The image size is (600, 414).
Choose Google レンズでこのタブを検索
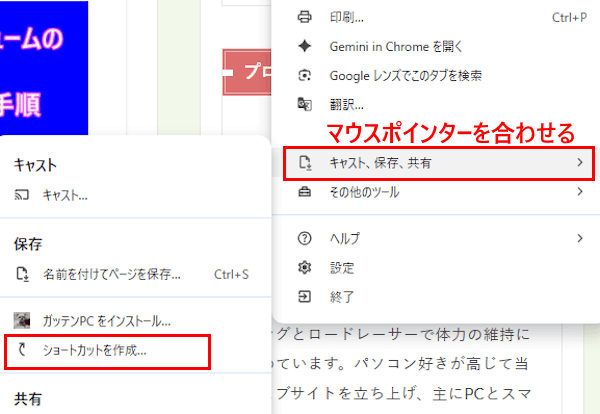tap(436, 75)
